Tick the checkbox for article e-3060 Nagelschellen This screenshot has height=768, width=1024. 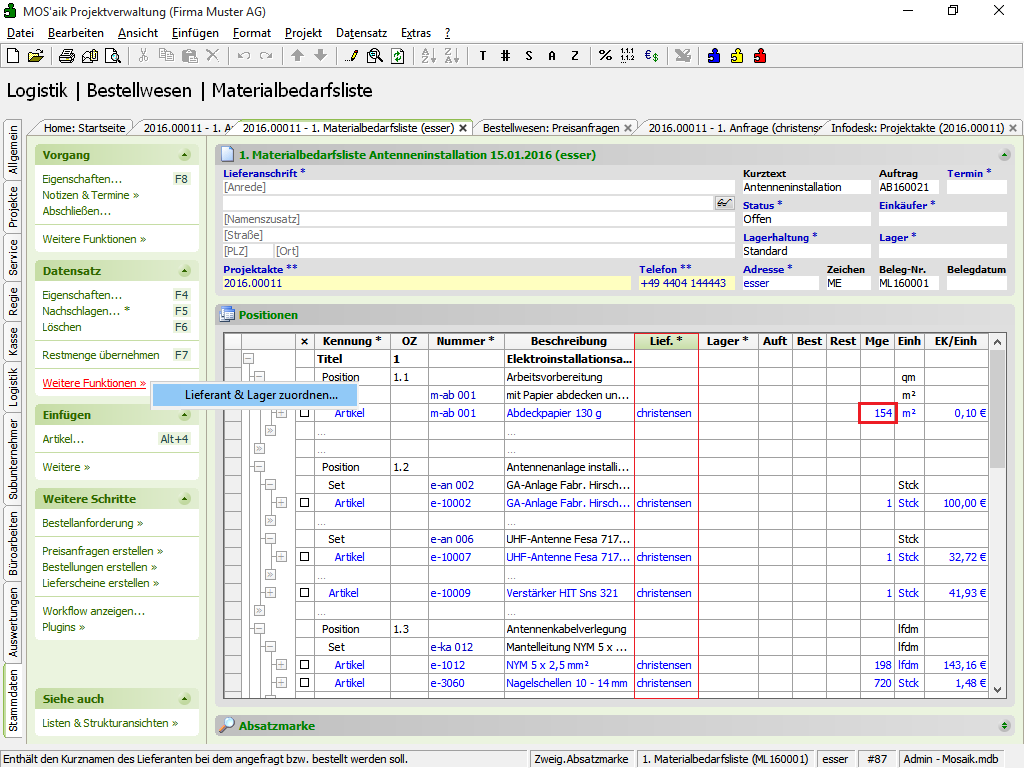[305, 683]
